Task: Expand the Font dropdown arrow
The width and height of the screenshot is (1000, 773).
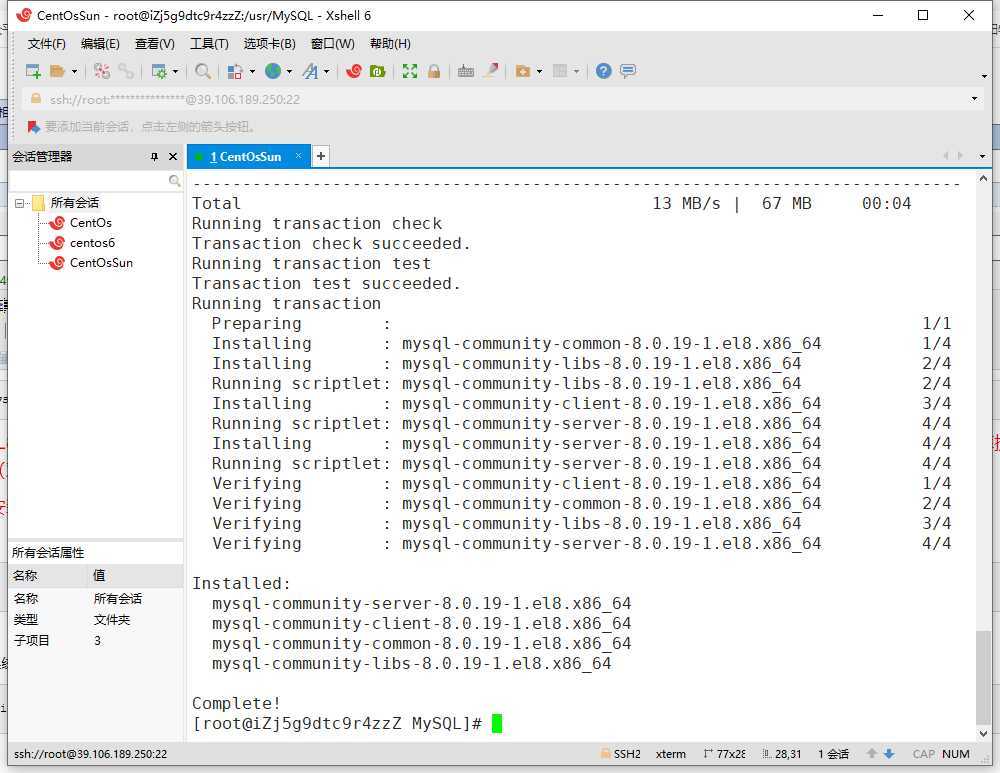Action: 327,71
